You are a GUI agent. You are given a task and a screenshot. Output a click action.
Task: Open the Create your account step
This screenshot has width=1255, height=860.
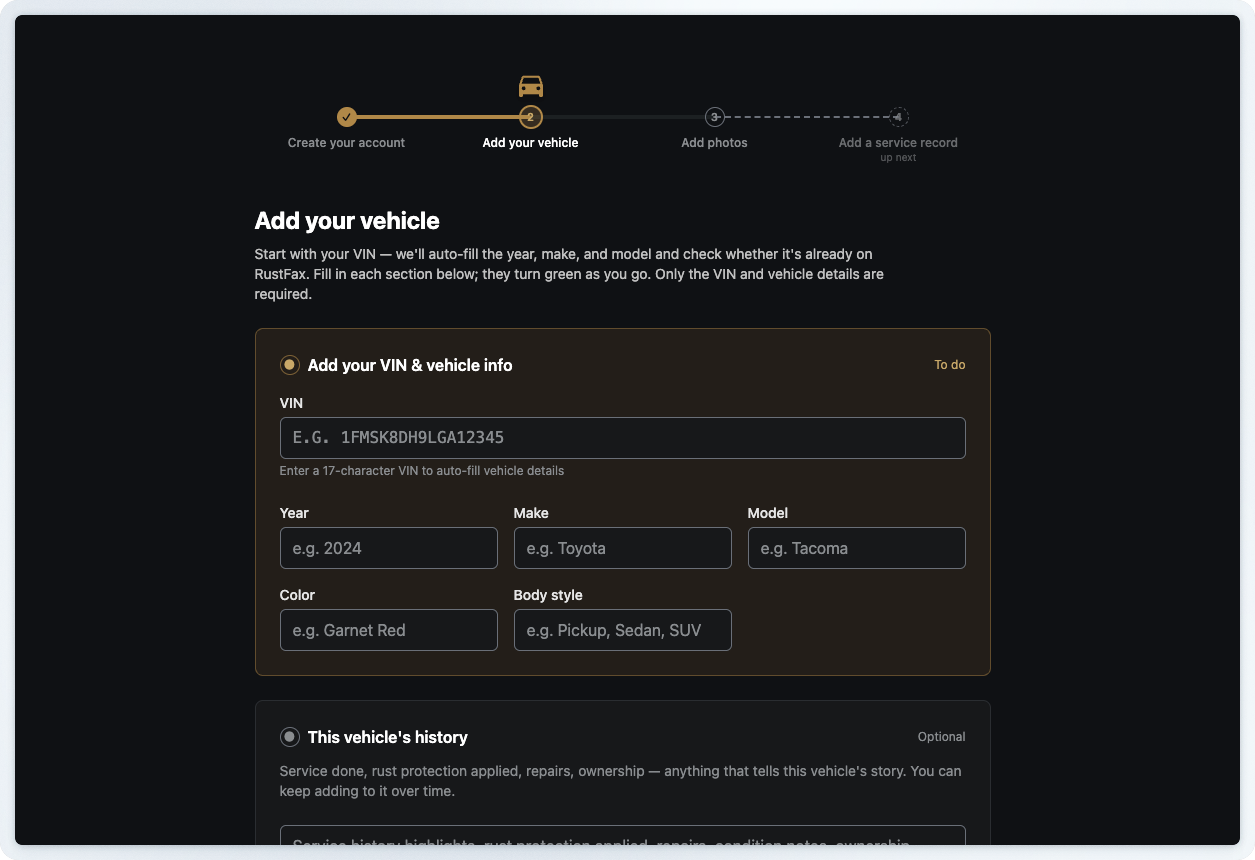(346, 143)
